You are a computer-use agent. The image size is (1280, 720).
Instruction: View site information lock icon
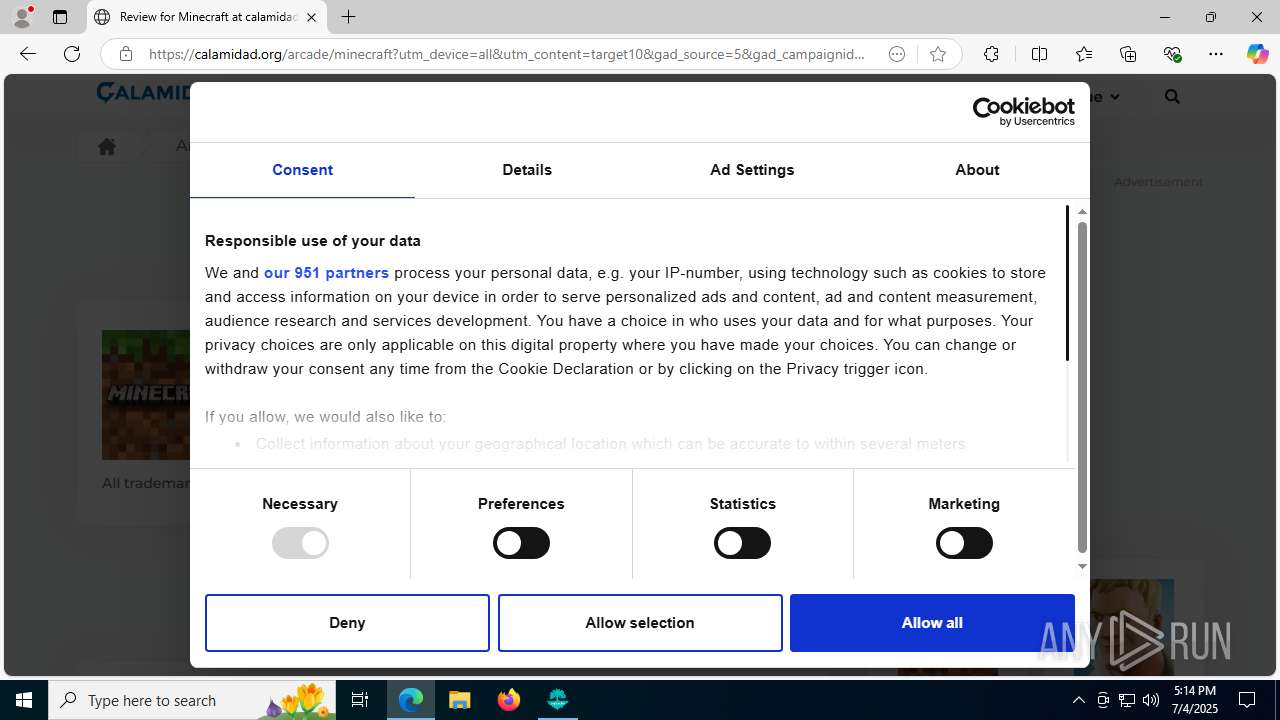tap(125, 54)
